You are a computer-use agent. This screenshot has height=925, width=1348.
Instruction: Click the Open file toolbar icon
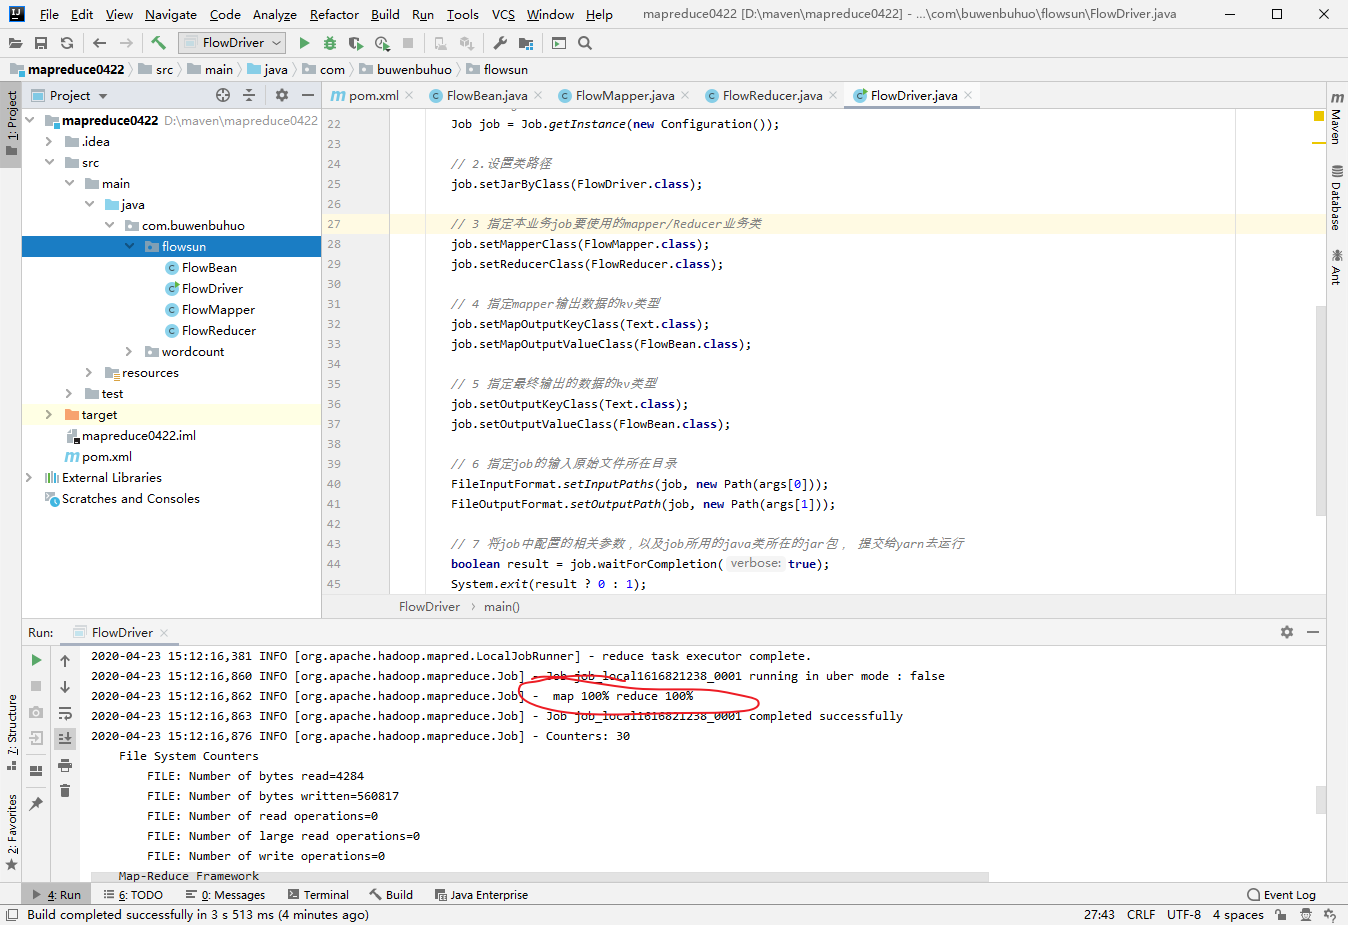[x=15, y=43]
